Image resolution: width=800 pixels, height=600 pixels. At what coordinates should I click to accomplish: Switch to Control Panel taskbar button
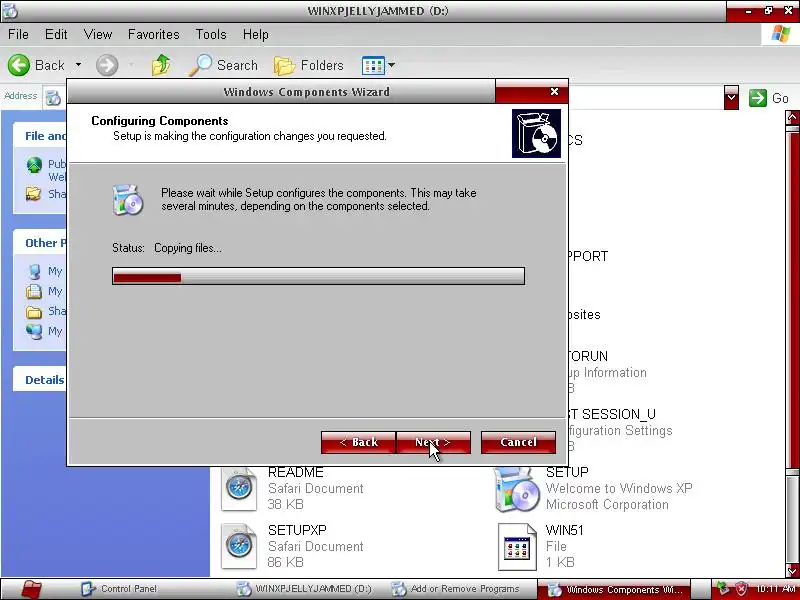coord(119,589)
